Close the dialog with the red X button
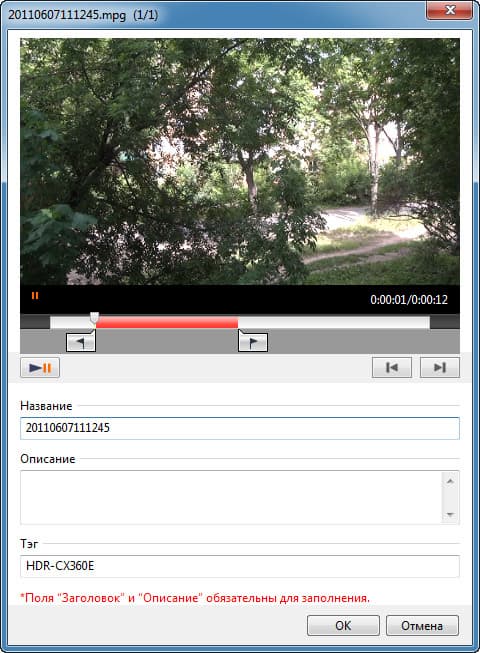The image size is (480, 653). click(x=450, y=10)
